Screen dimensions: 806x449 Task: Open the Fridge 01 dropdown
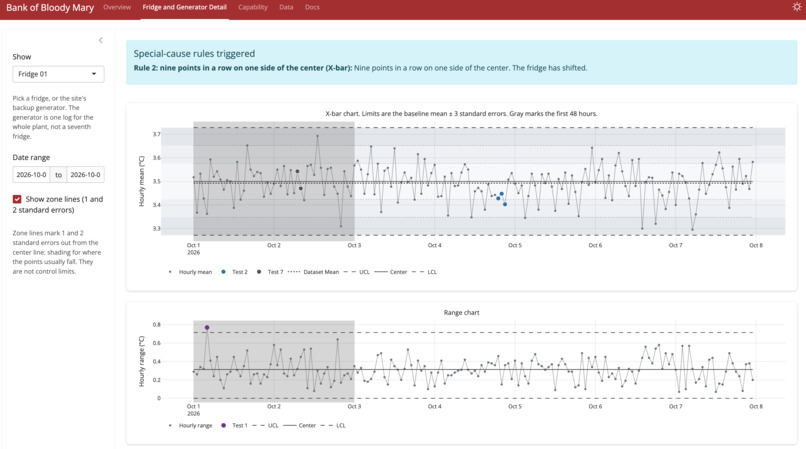[58, 74]
